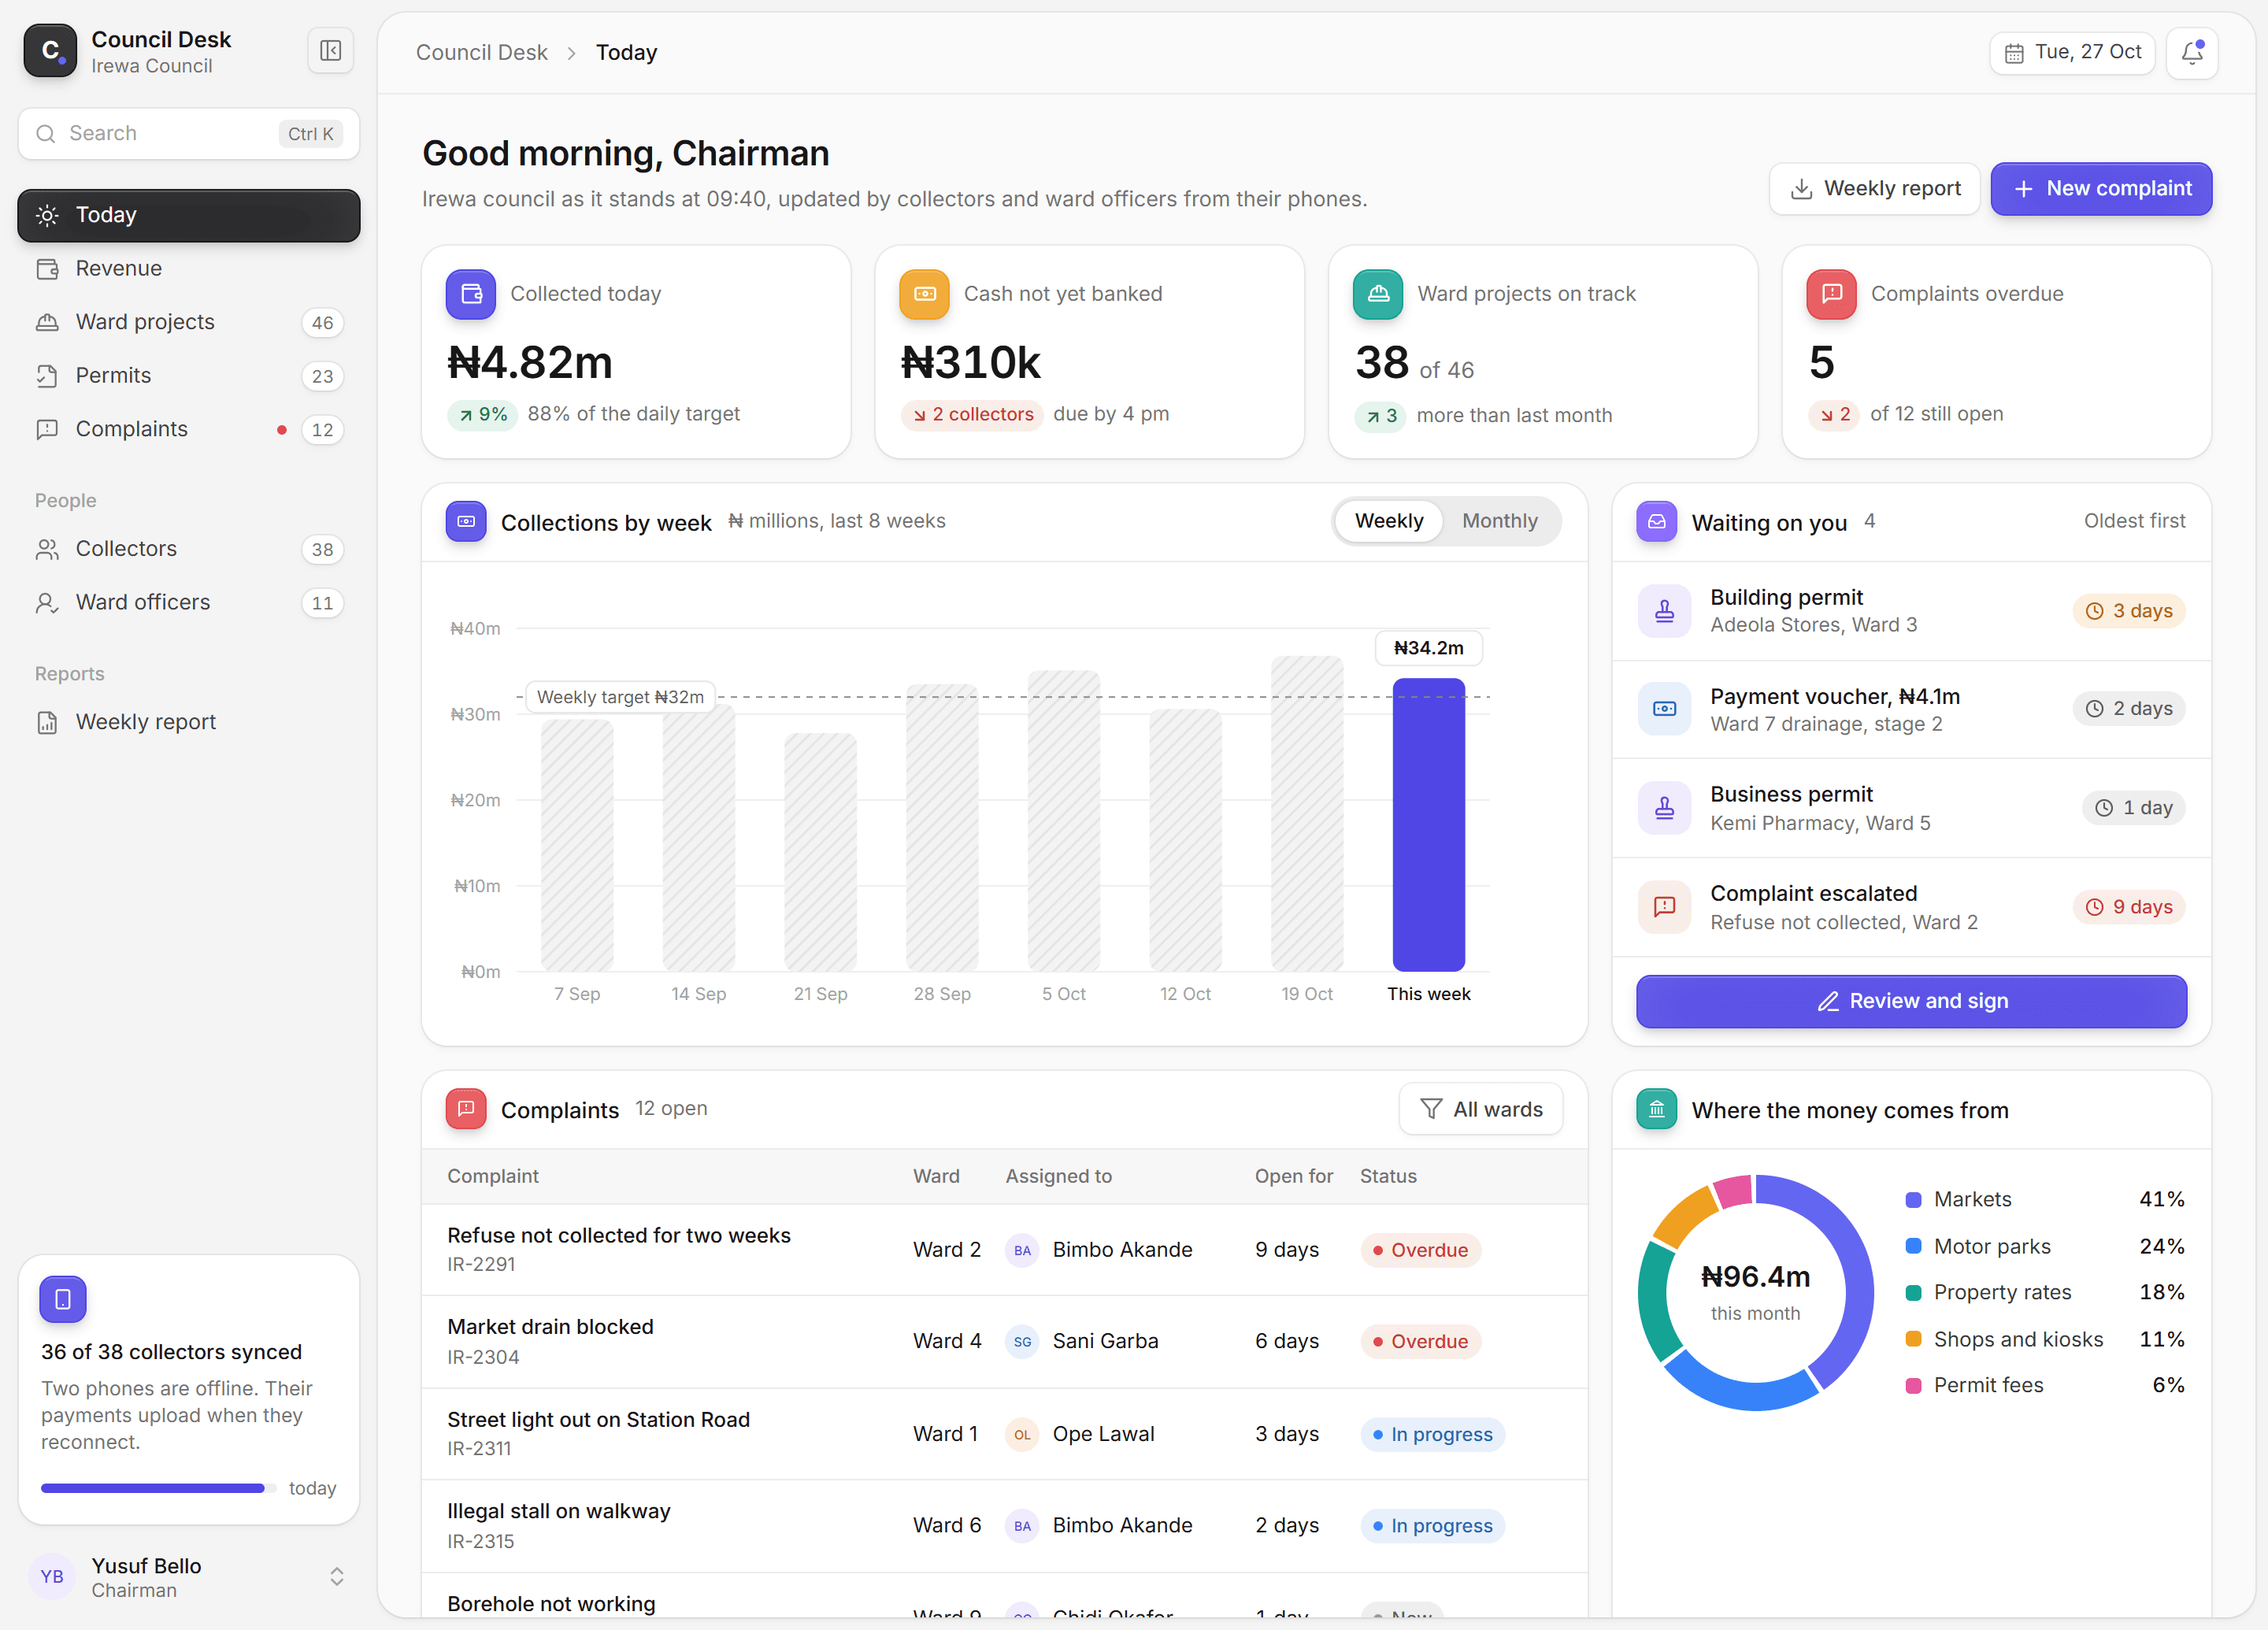Click the Waiting on you inbox icon

1656,521
